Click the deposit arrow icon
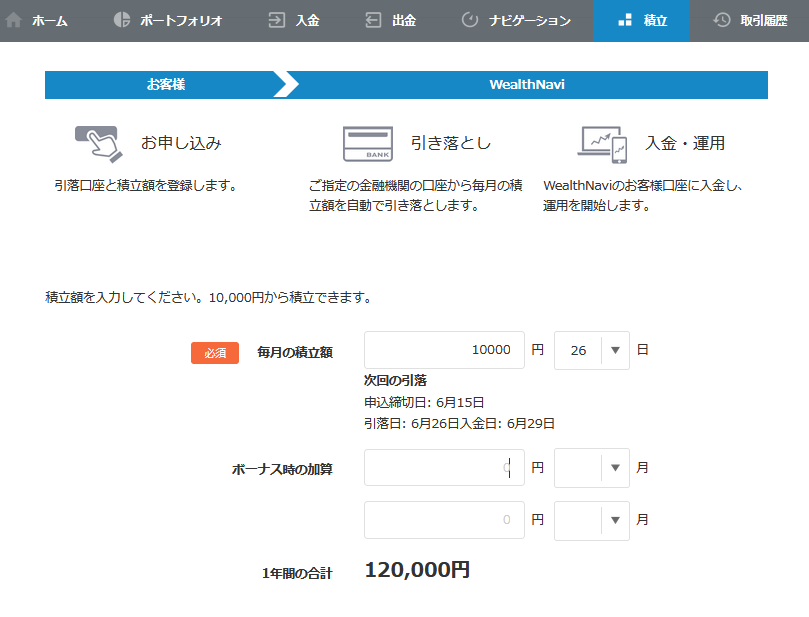This screenshot has height=617, width=809. coord(277,20)
